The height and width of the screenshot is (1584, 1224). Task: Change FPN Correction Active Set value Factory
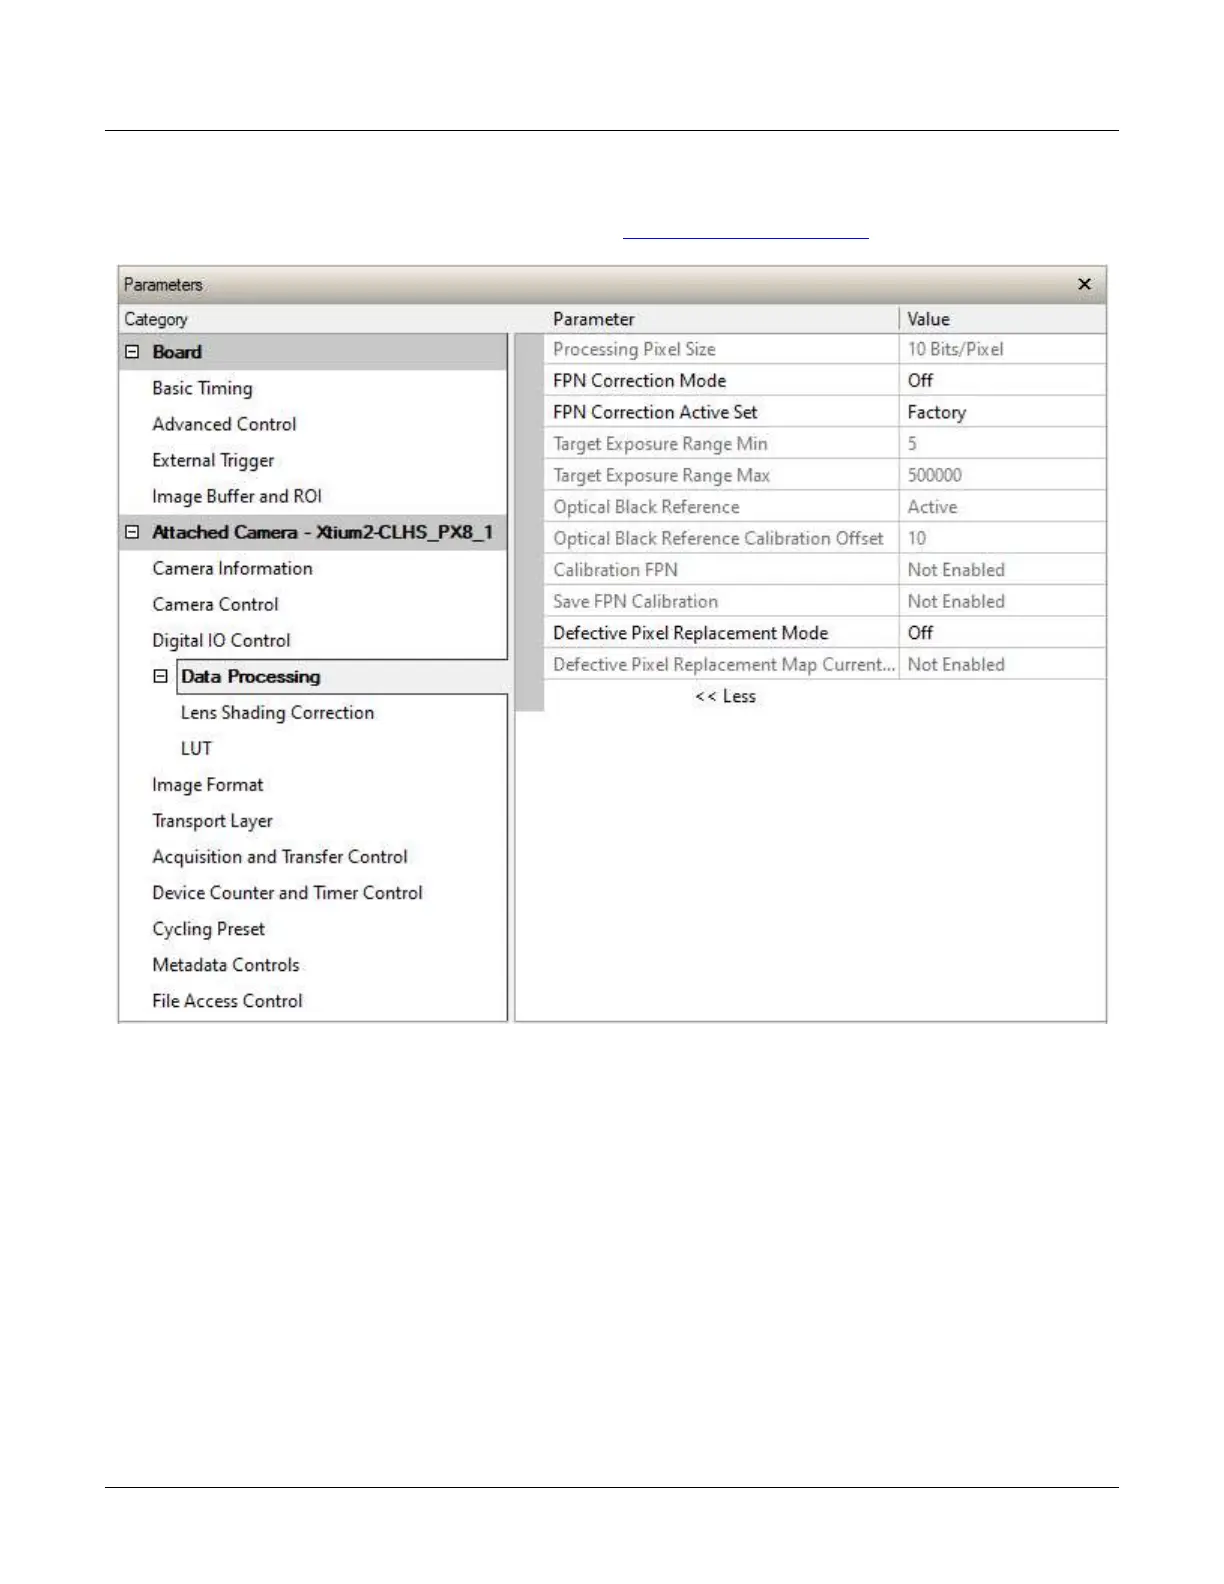tap(1002, 412)
